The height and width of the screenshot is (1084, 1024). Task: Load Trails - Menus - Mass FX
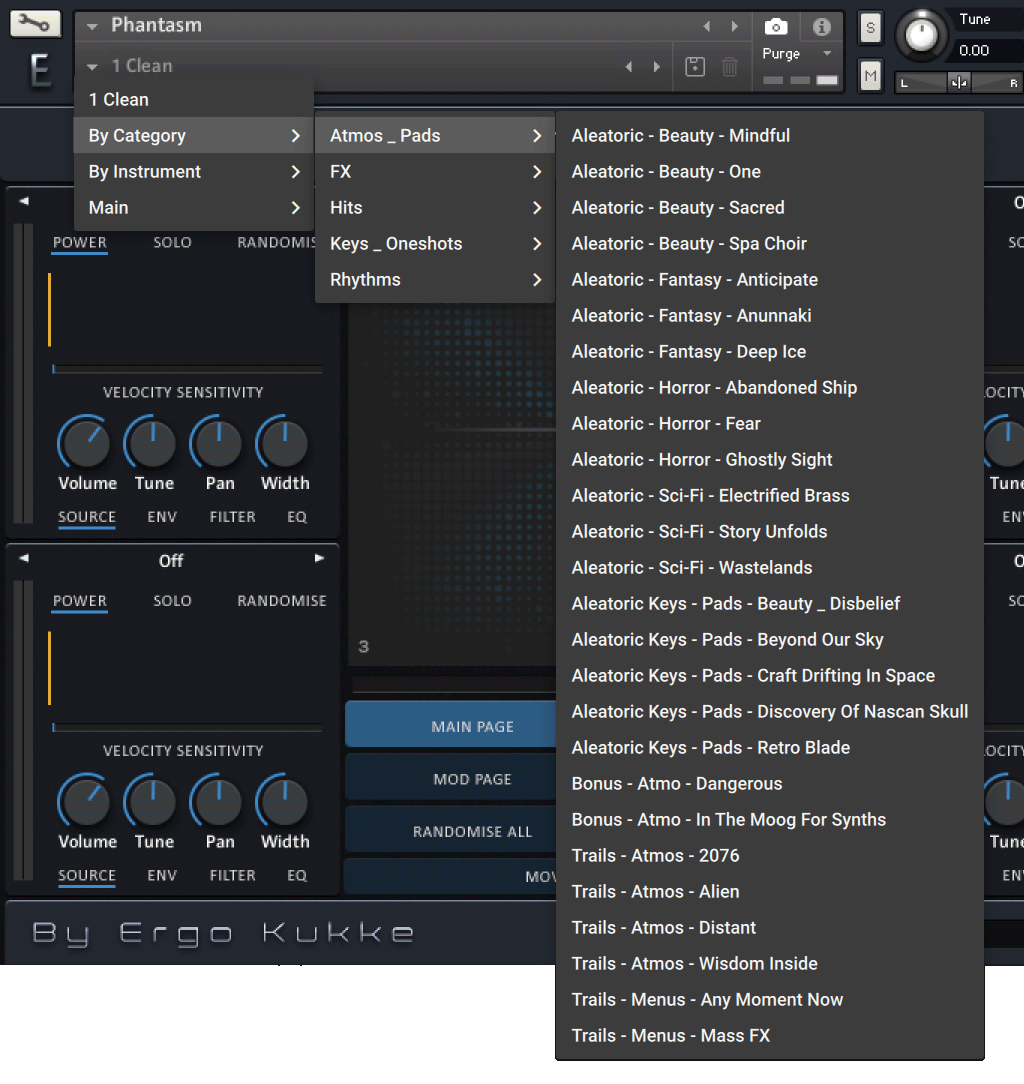(770, 1036)
